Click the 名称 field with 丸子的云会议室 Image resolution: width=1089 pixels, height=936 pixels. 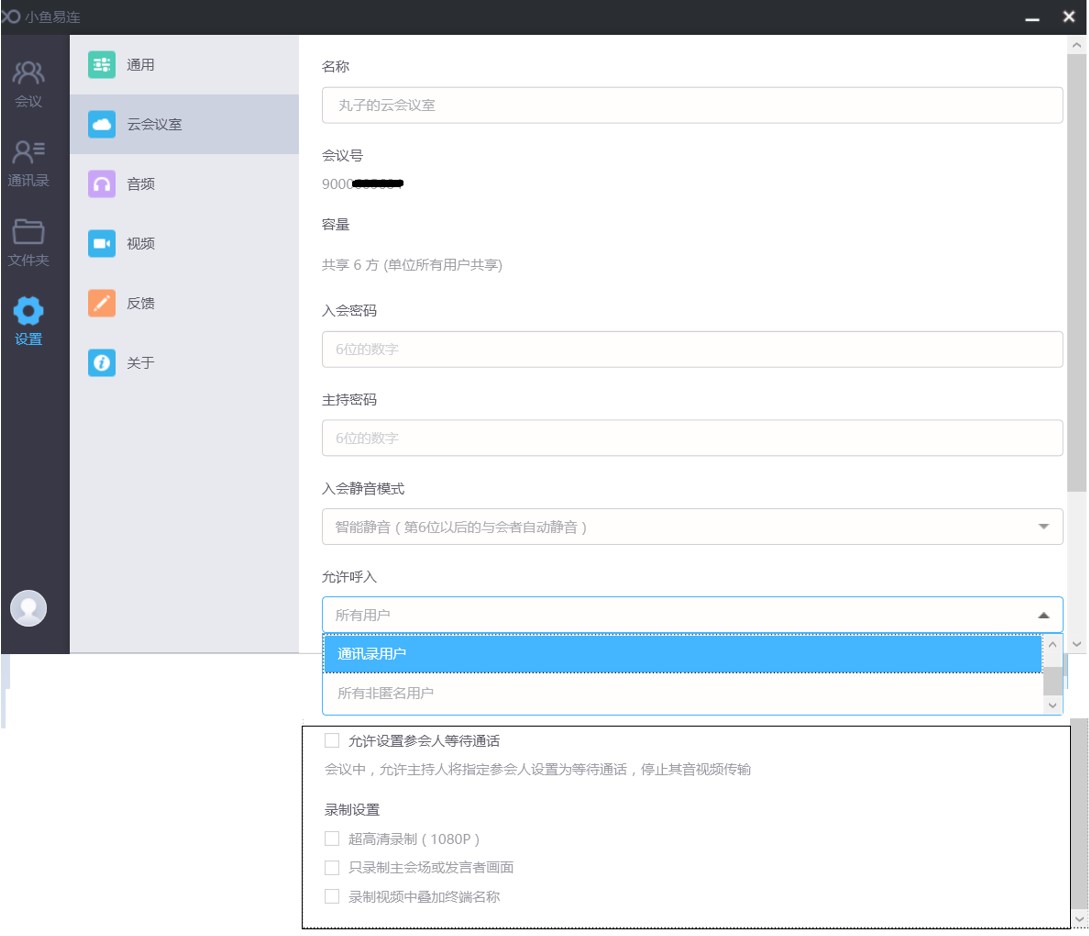(x=692, y=106)
